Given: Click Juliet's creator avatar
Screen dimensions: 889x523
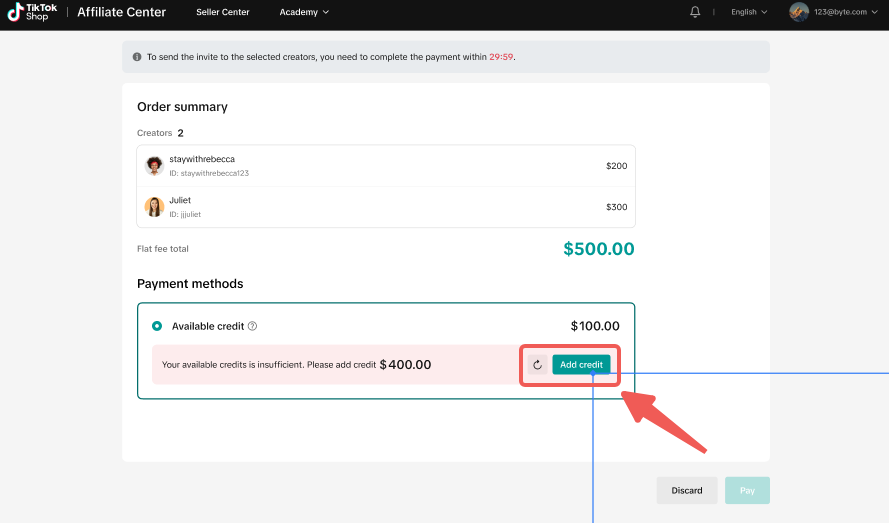Looking at the screenshot, I should (x=154, y=207).
